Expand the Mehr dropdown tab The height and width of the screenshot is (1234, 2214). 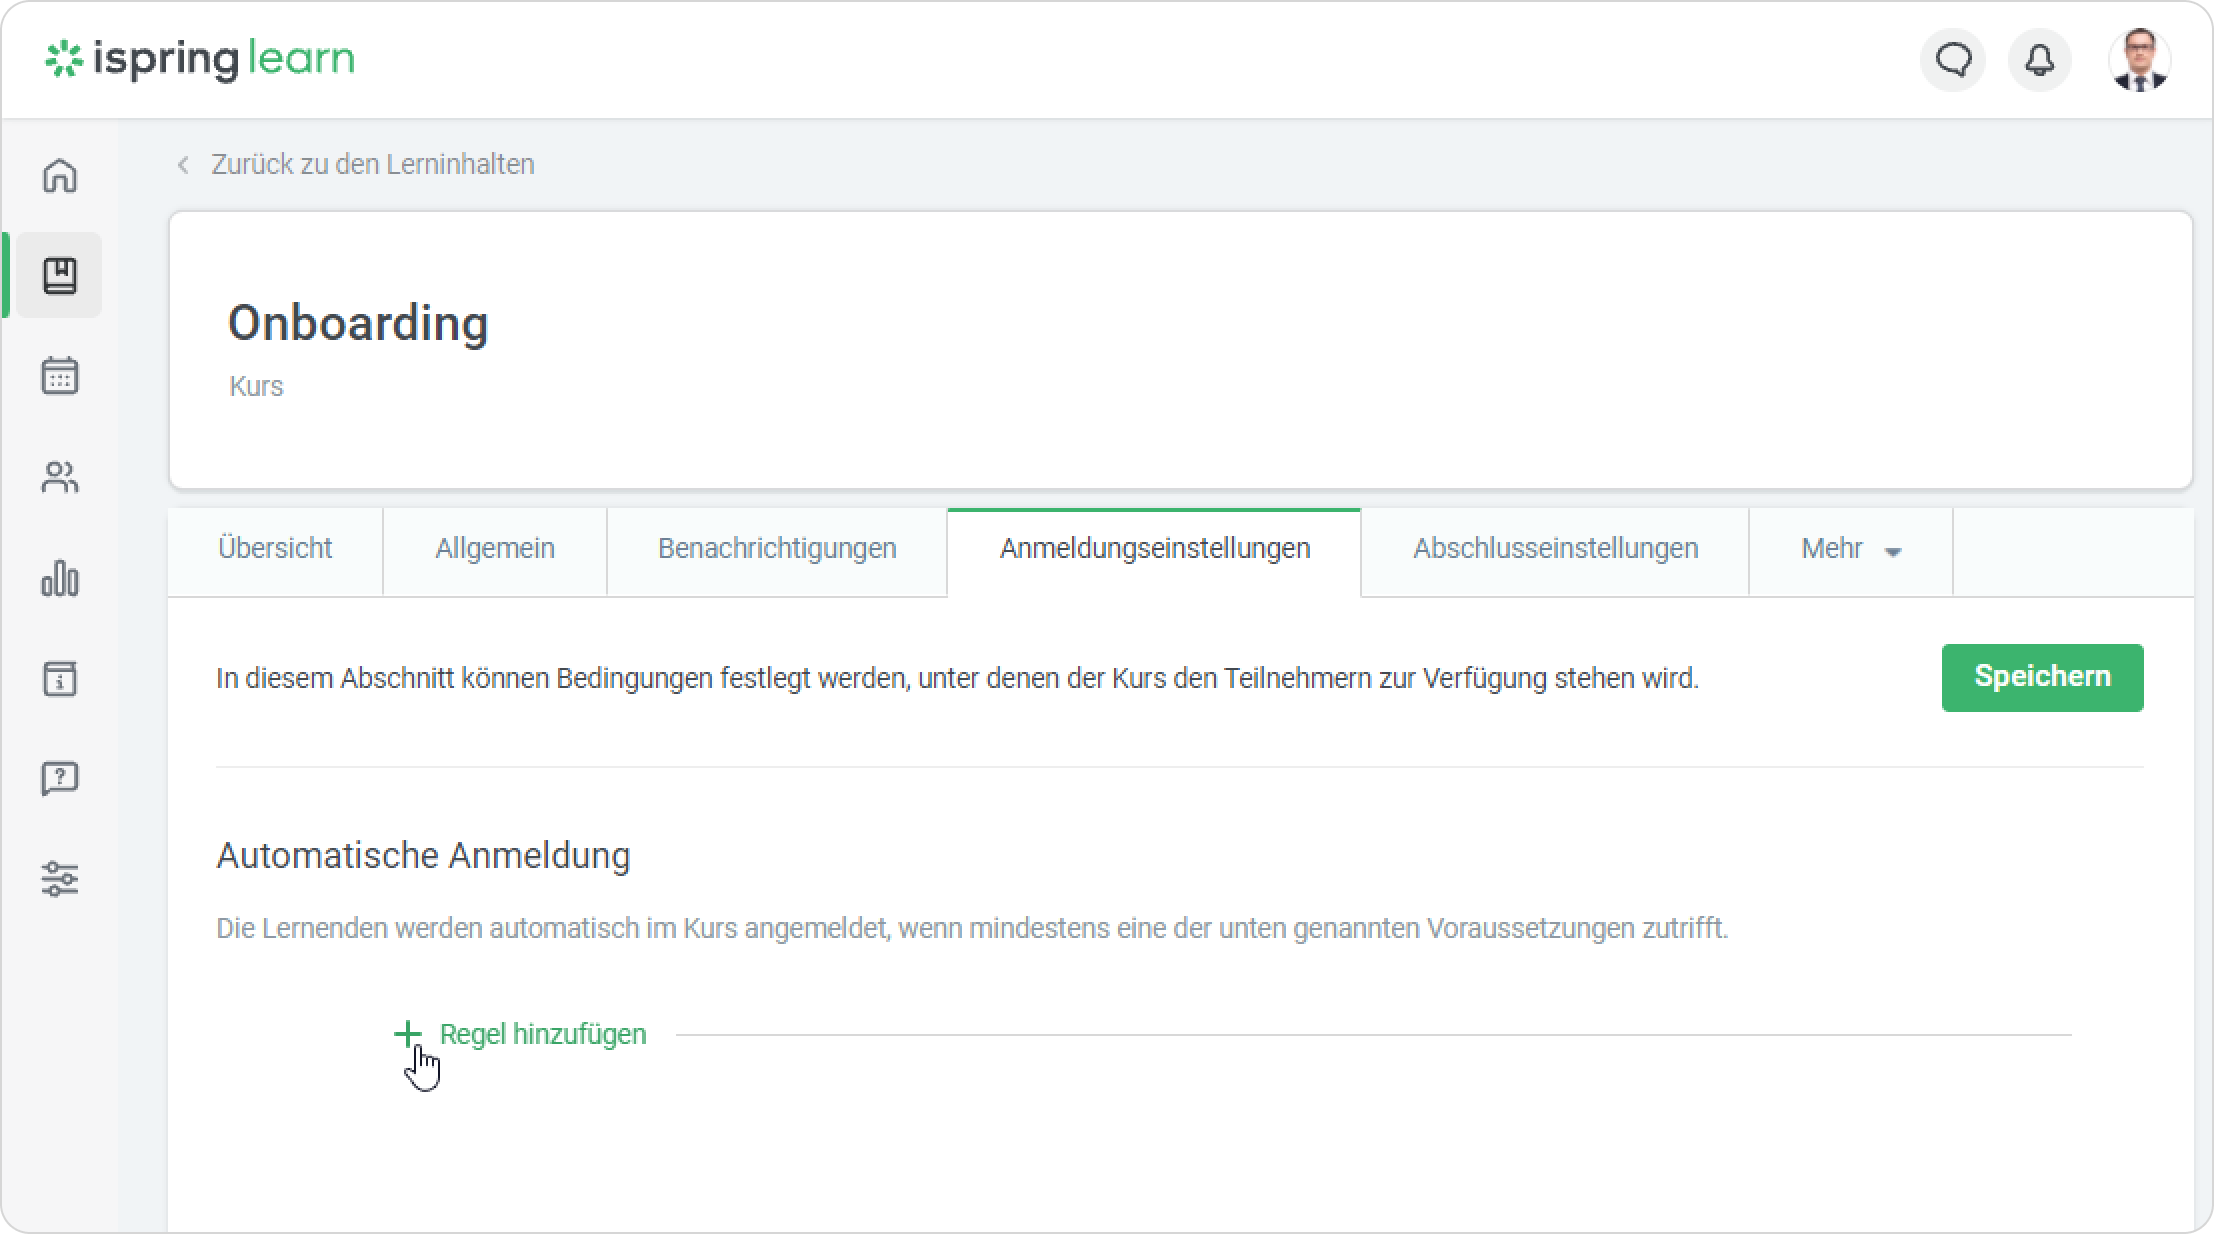(x=1850, y=549)
